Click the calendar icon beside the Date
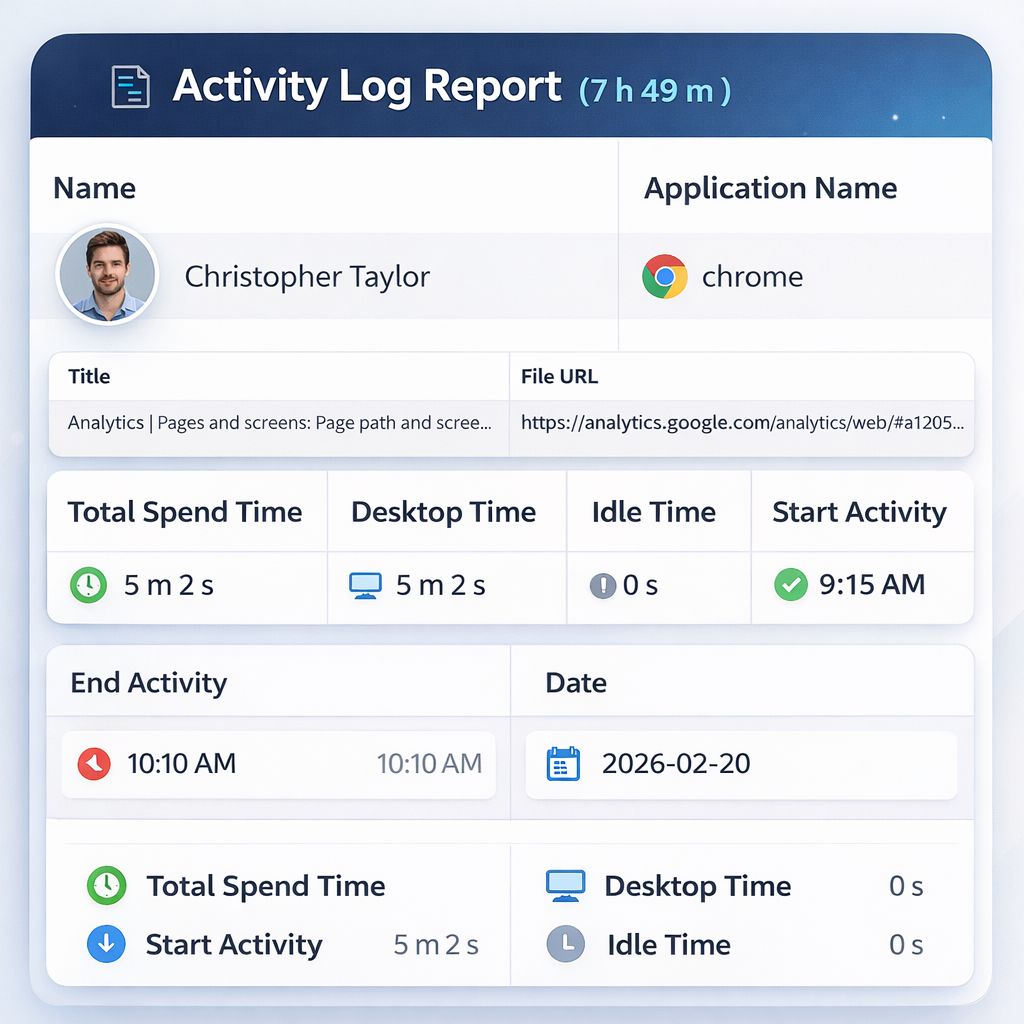Viewport: 1024px width, 1024px height. pos(565,763)
